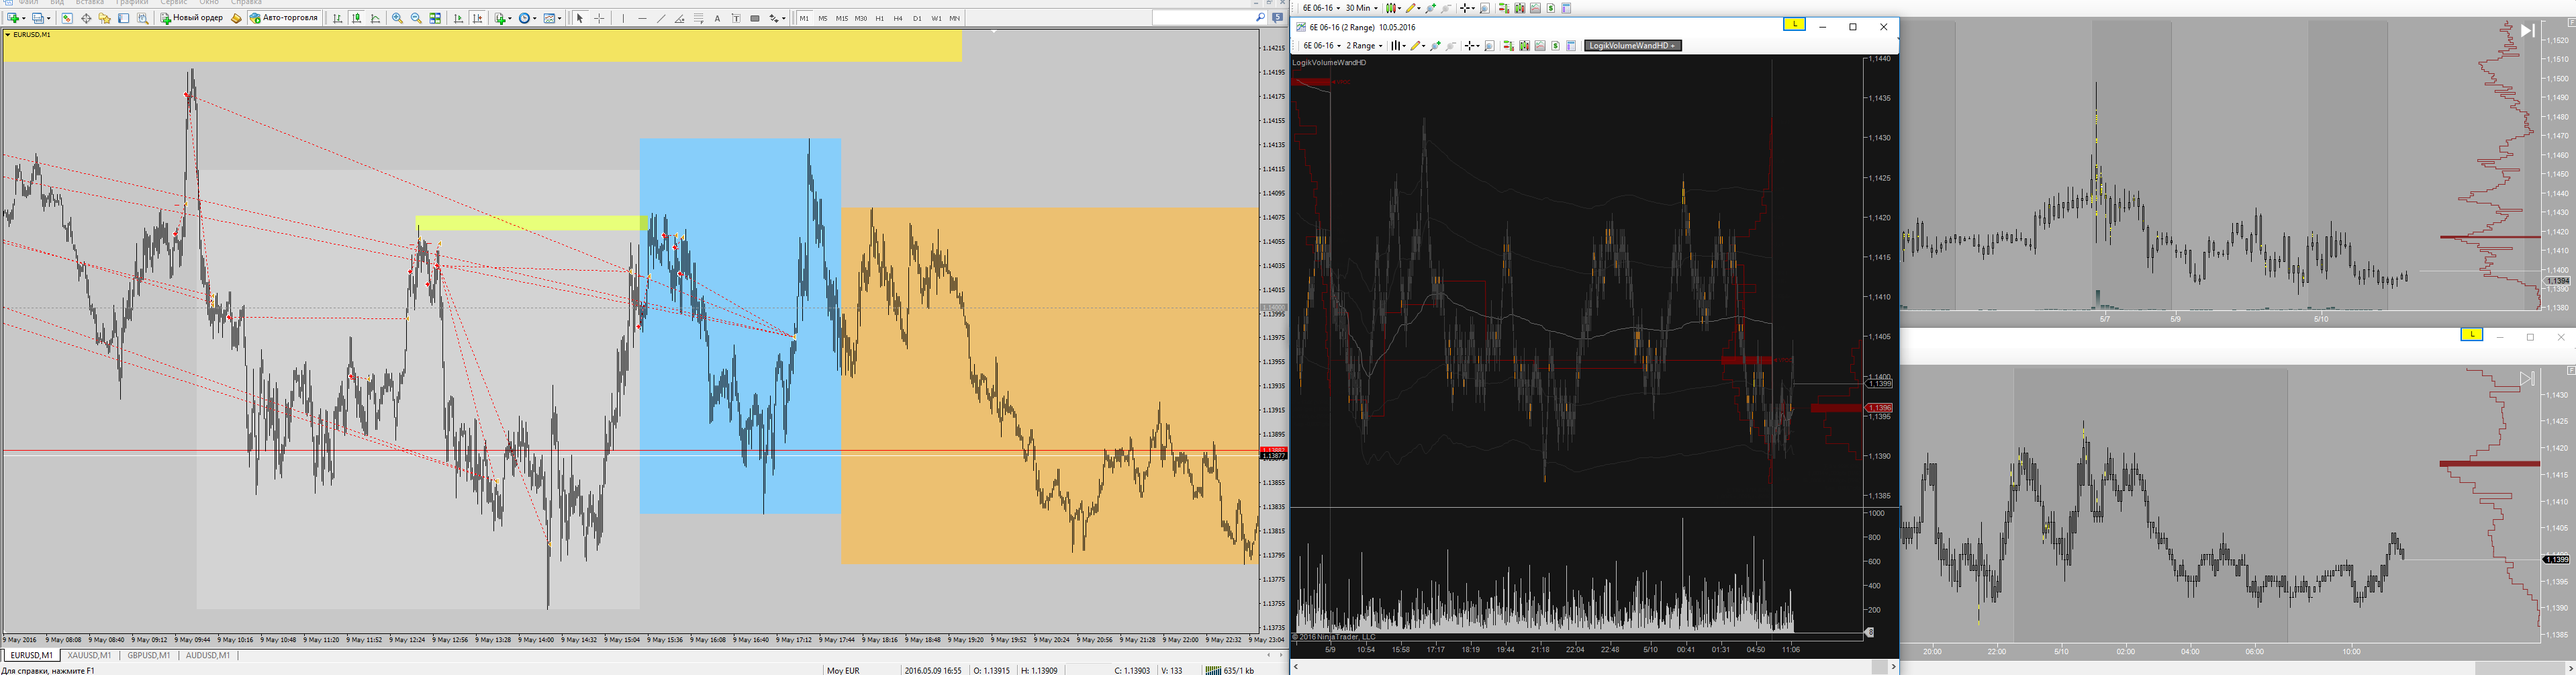Open indicators list dropdown

tap(510, 18)
